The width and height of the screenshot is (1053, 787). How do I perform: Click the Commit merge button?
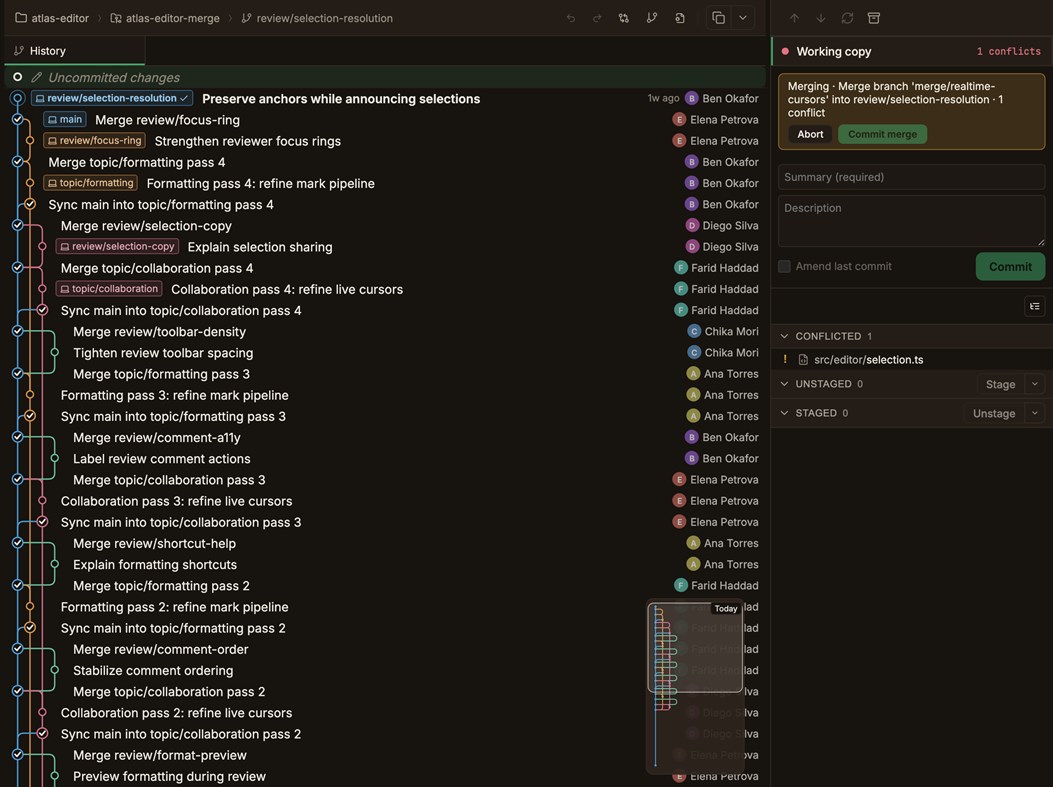point(882,134)
